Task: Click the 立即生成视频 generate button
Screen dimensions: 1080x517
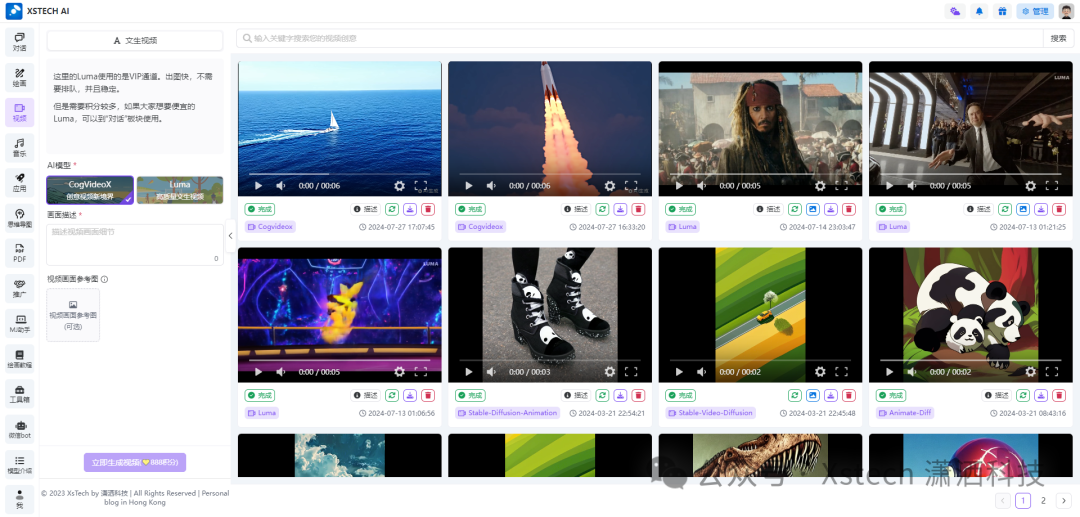Action: point(135,462)
